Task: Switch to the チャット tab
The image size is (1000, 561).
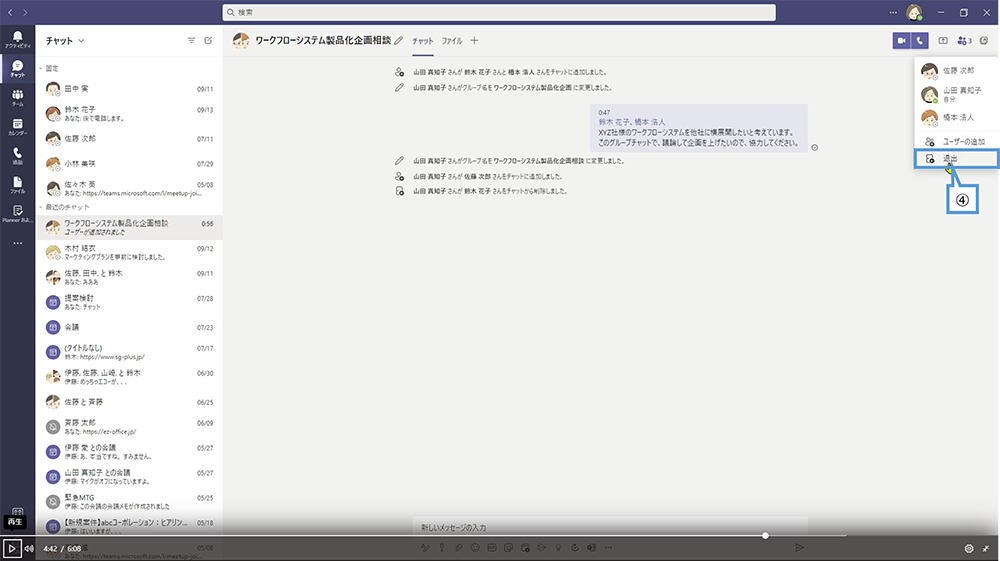Action: (422, 41)
